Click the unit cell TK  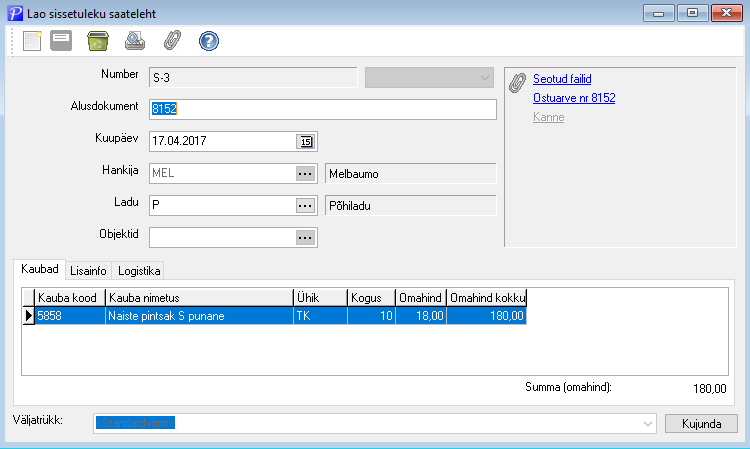click(x=320, y=316)
